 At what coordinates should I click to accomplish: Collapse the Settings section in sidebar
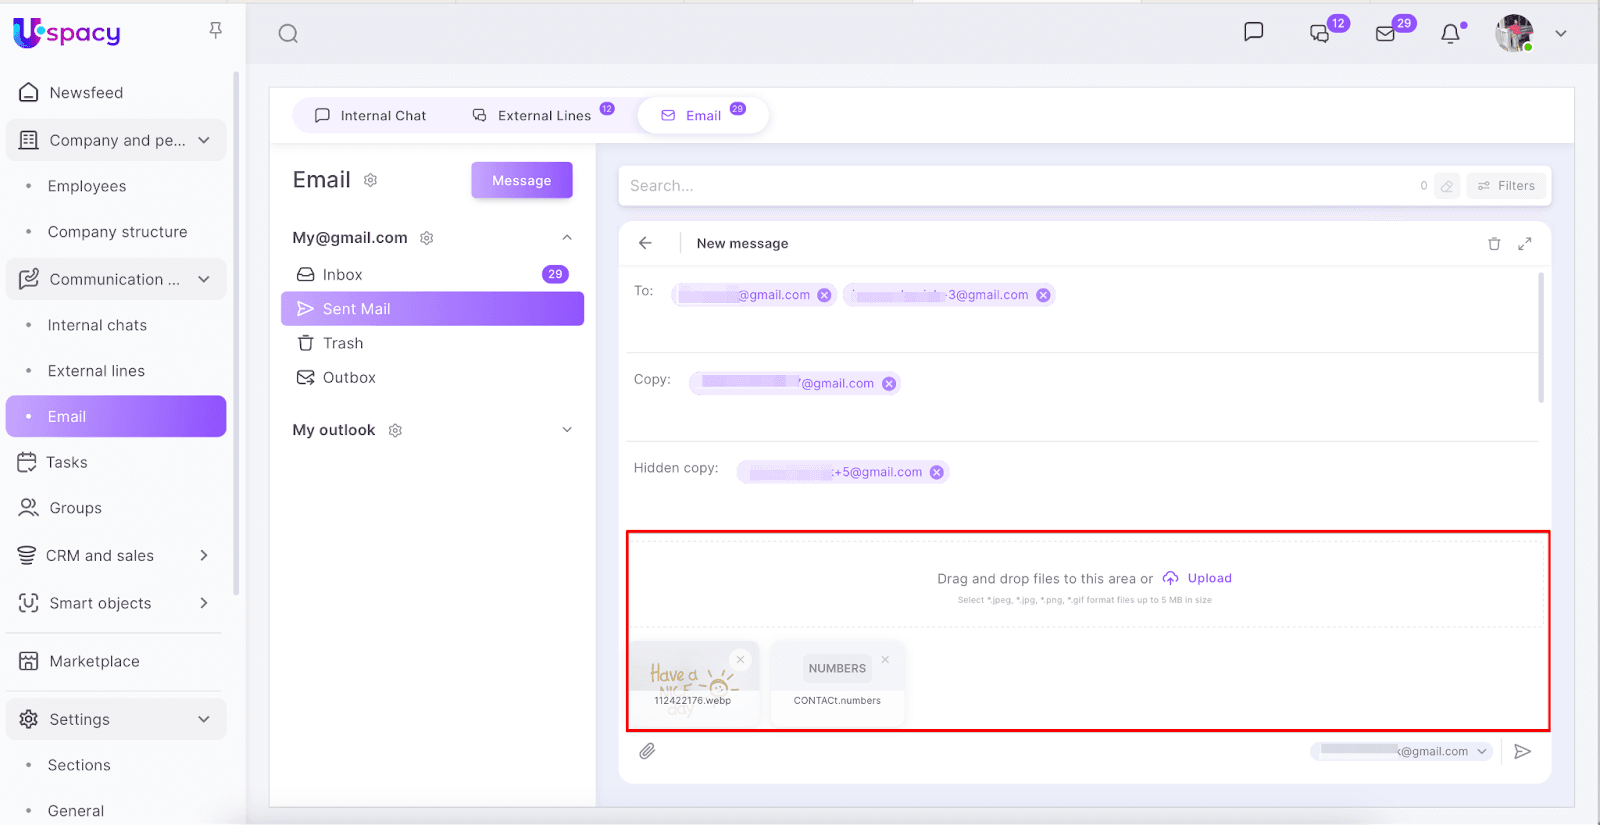point(204,719)
